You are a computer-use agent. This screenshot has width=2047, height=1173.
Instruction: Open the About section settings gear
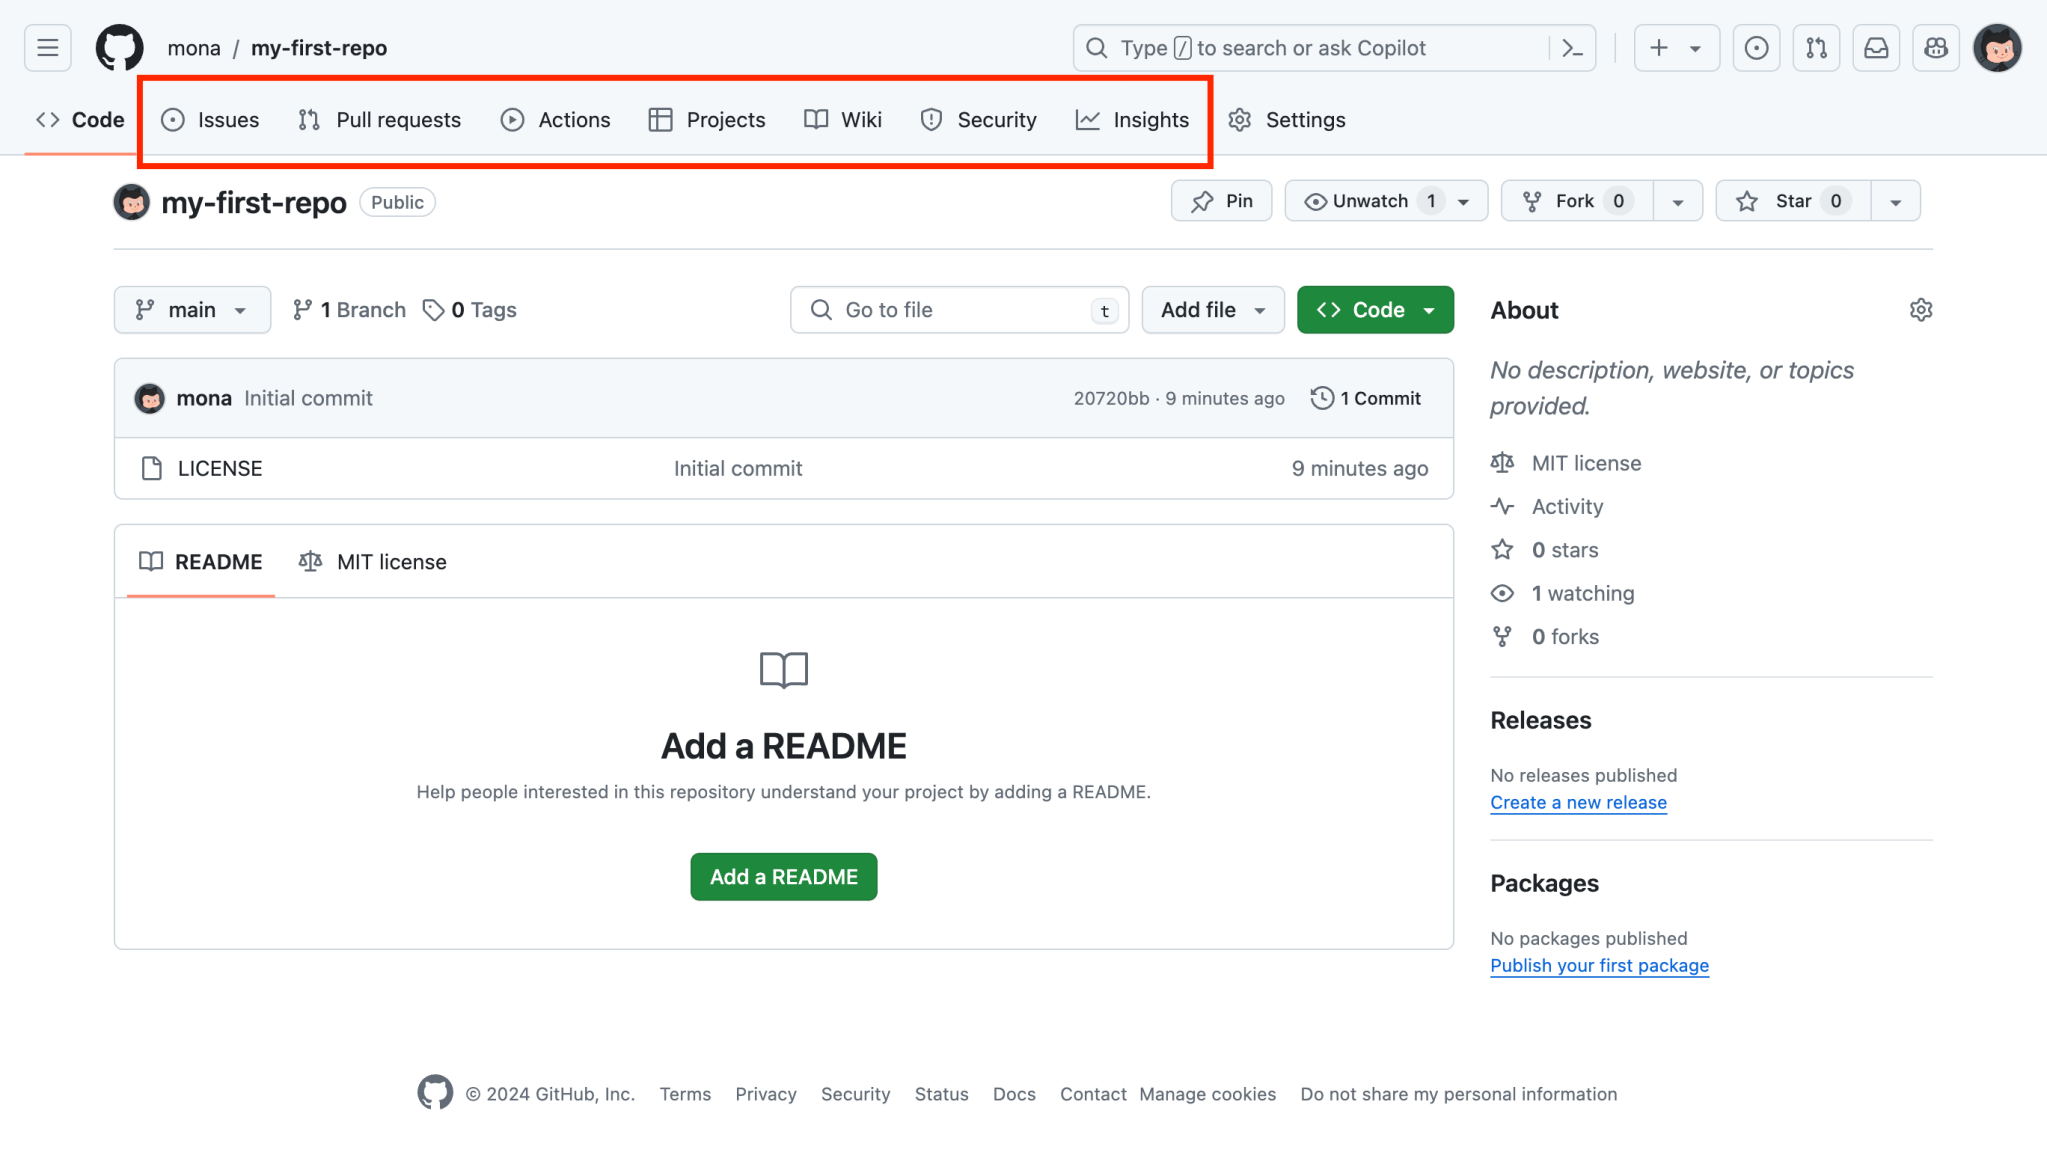tap(1920, 309)
